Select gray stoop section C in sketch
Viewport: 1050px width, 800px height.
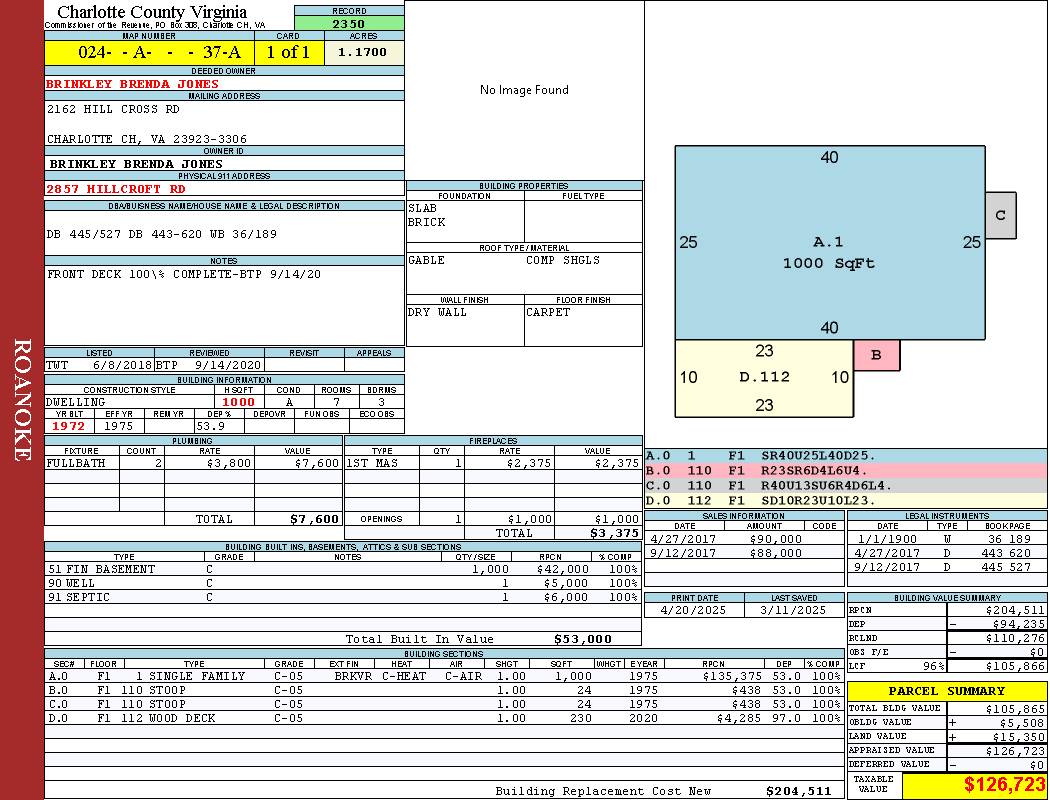point(1000,215)
